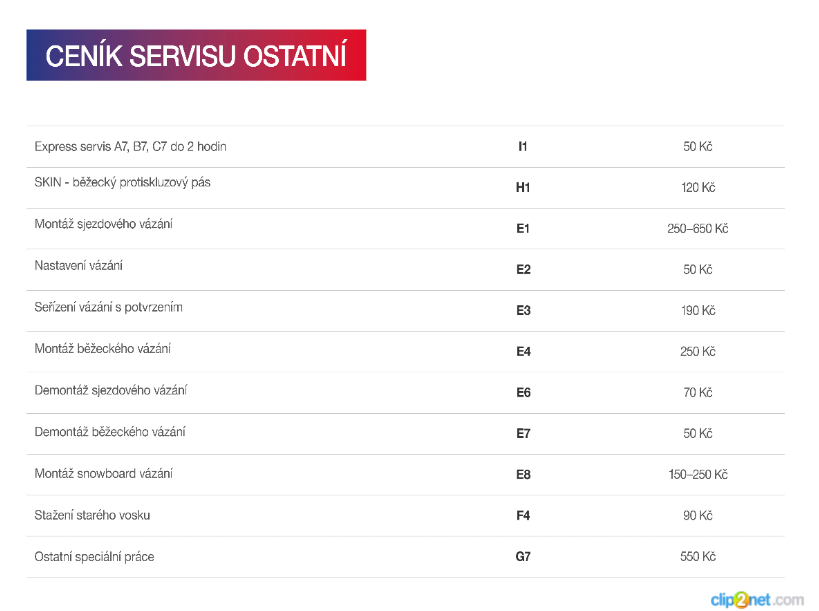Click the 150–250 Kč price
819x611 pixels.
(x=698, y=475)
